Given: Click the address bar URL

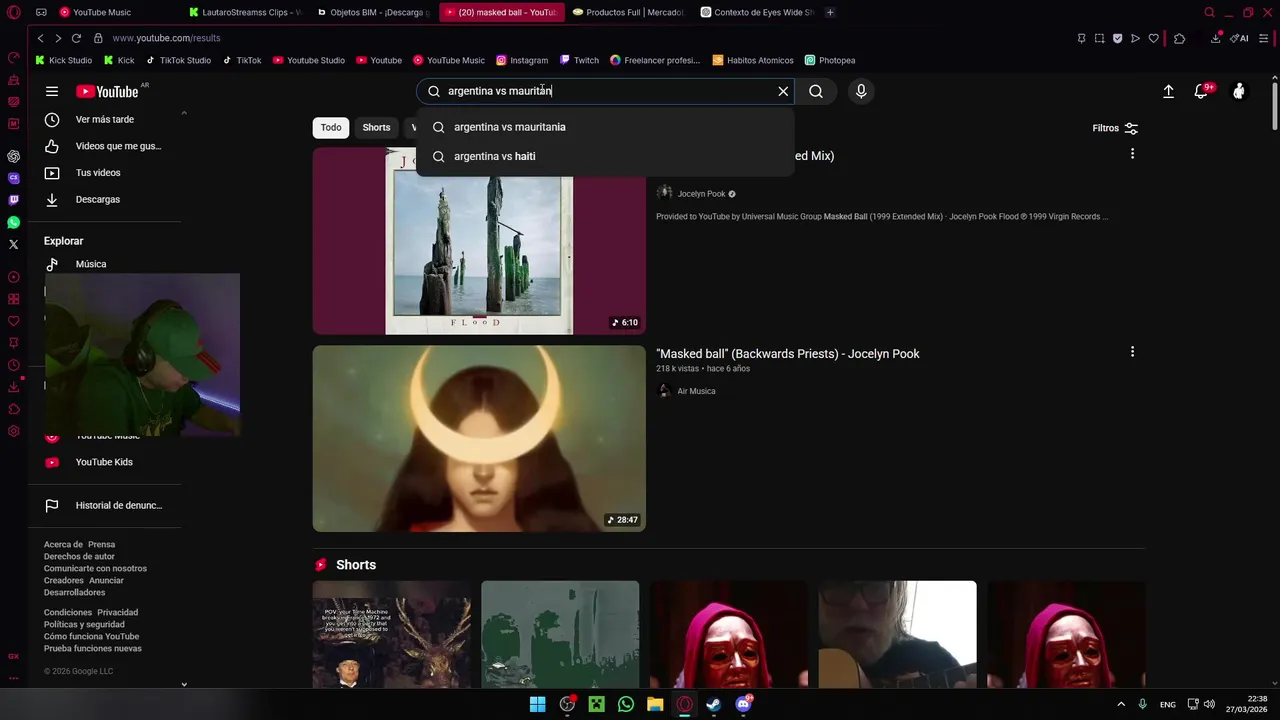Looking at the screenshot, I should (x=166, y=38).
